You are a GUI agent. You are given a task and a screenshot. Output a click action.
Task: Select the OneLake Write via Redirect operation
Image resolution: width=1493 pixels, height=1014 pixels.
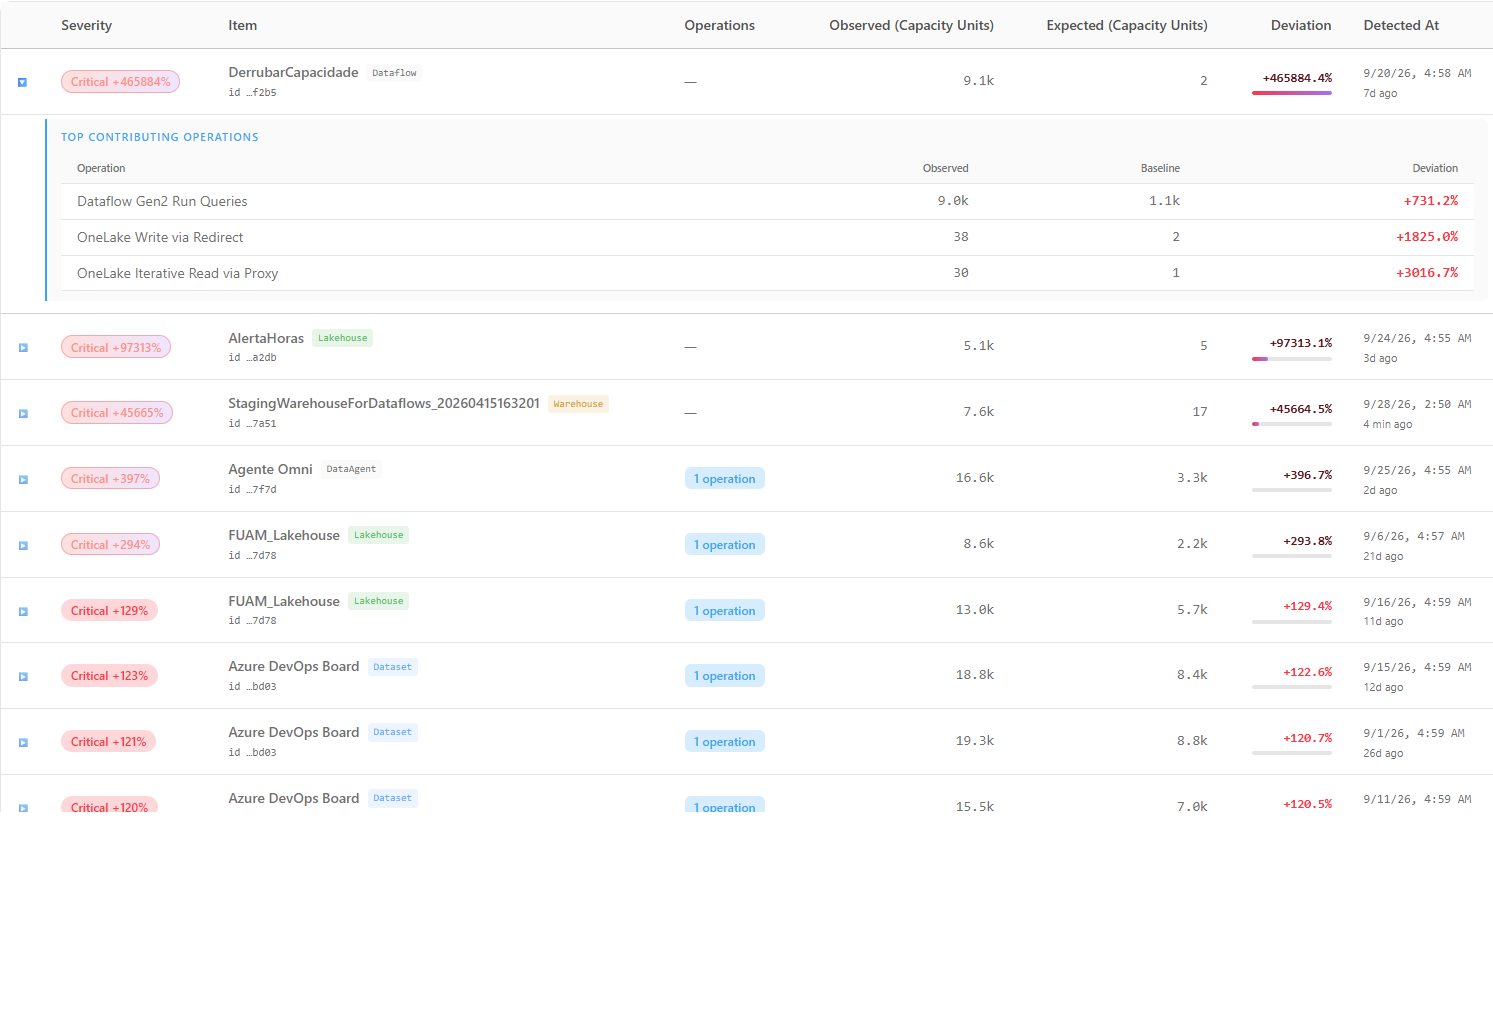click(160, 237)
